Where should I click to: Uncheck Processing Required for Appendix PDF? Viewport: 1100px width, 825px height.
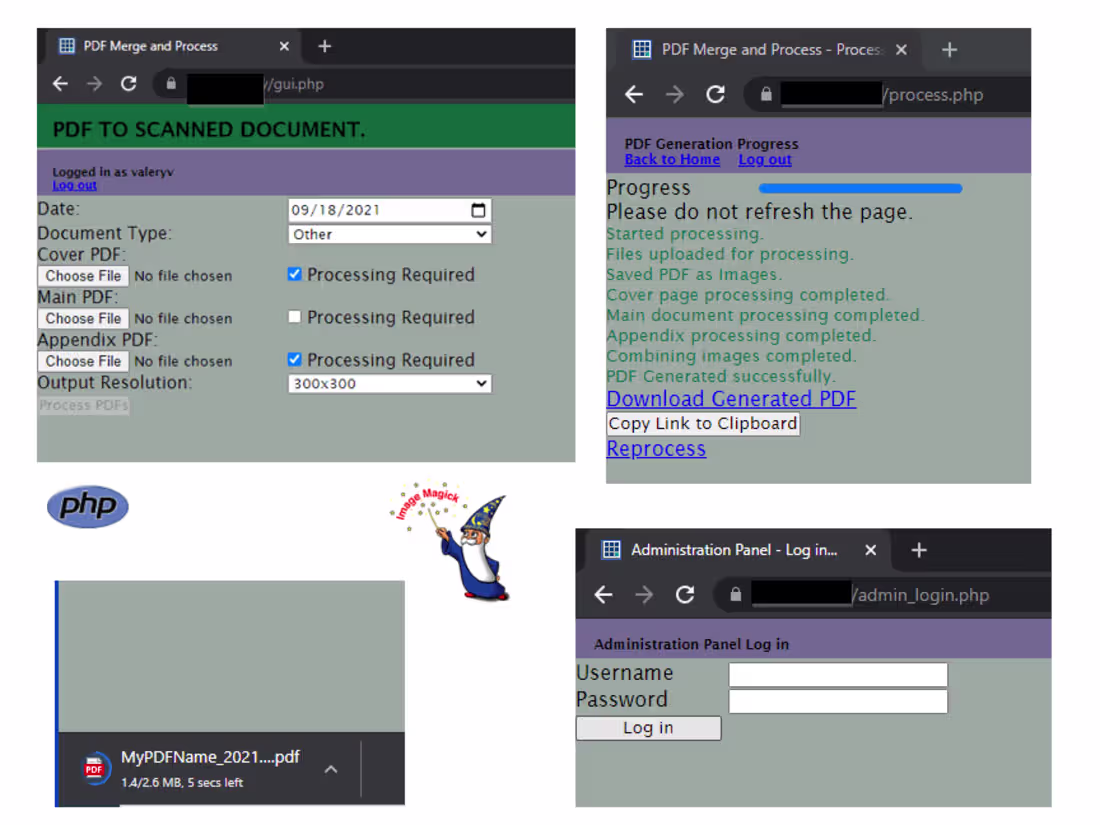pos(294,360)
